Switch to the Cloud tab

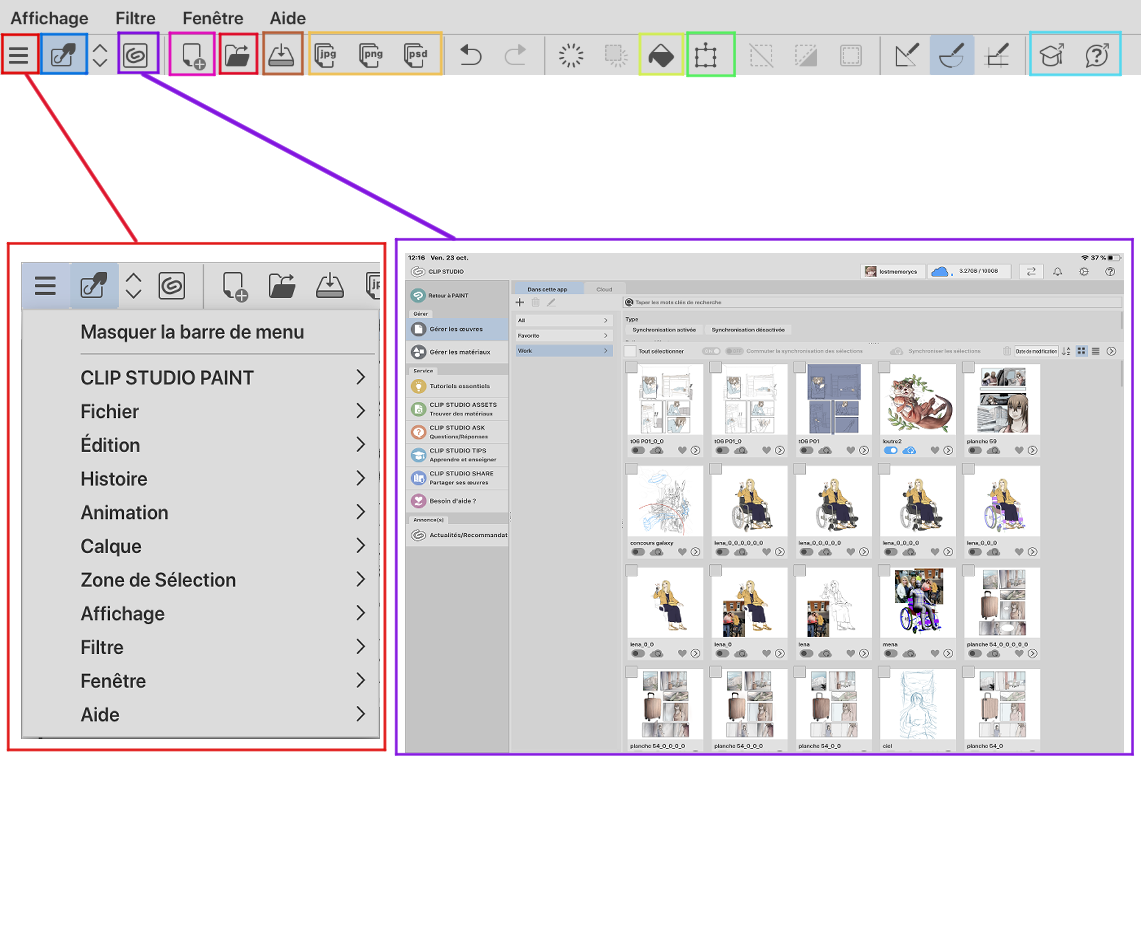tap(604, 289)
